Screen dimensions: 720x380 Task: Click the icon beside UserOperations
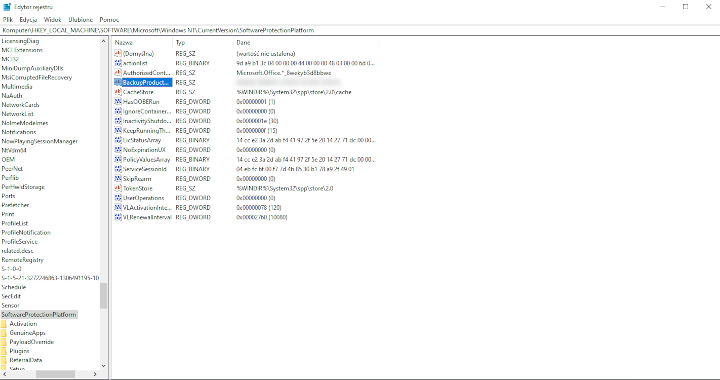[118, 198]
